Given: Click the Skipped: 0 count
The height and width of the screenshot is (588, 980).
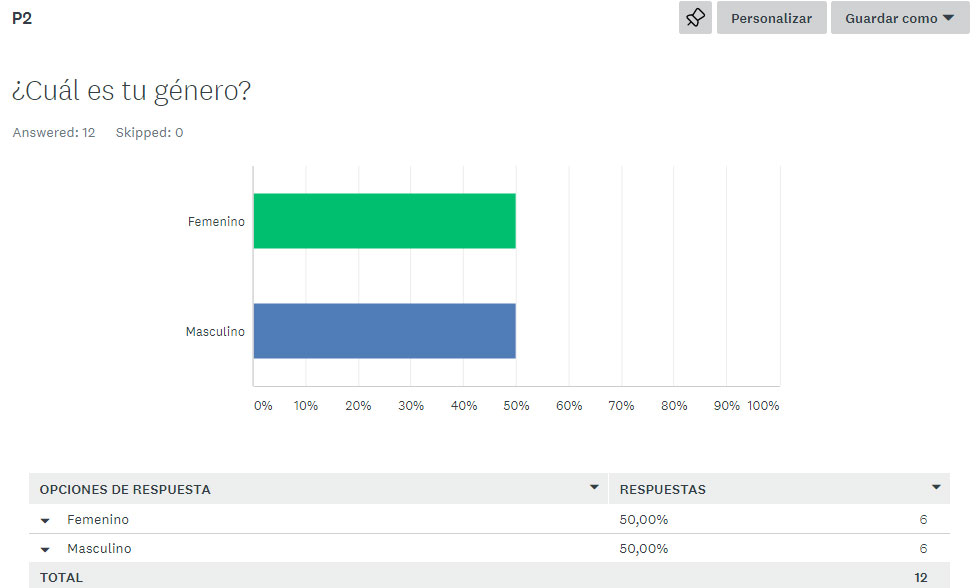Looking at the screenshot, I should click(149, 132).
